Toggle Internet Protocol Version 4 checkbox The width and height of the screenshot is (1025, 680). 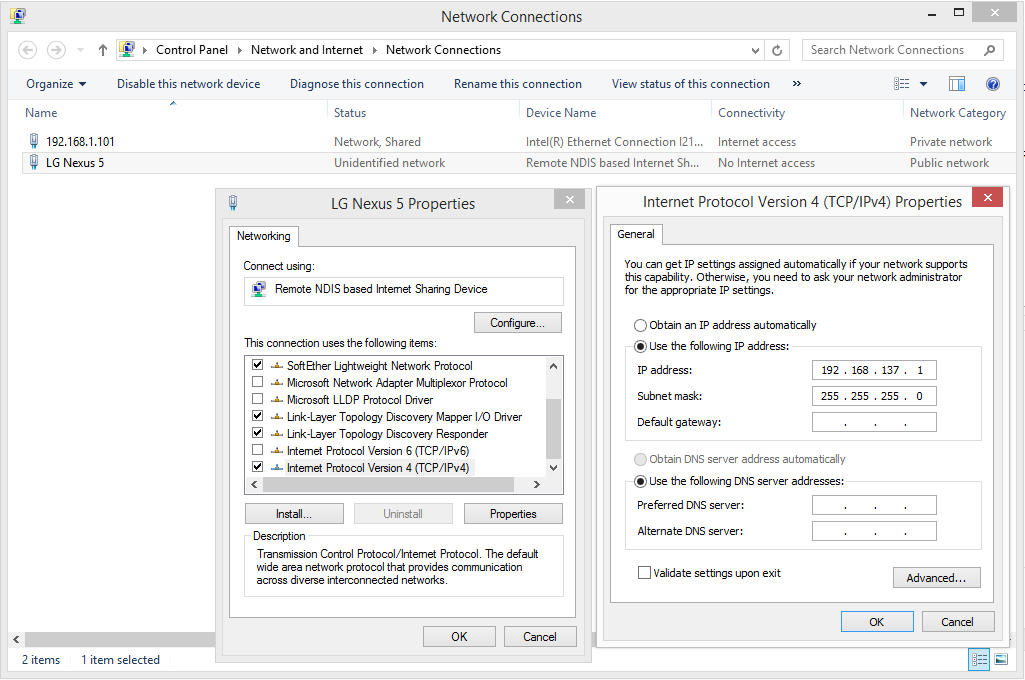tap(258, 467)
